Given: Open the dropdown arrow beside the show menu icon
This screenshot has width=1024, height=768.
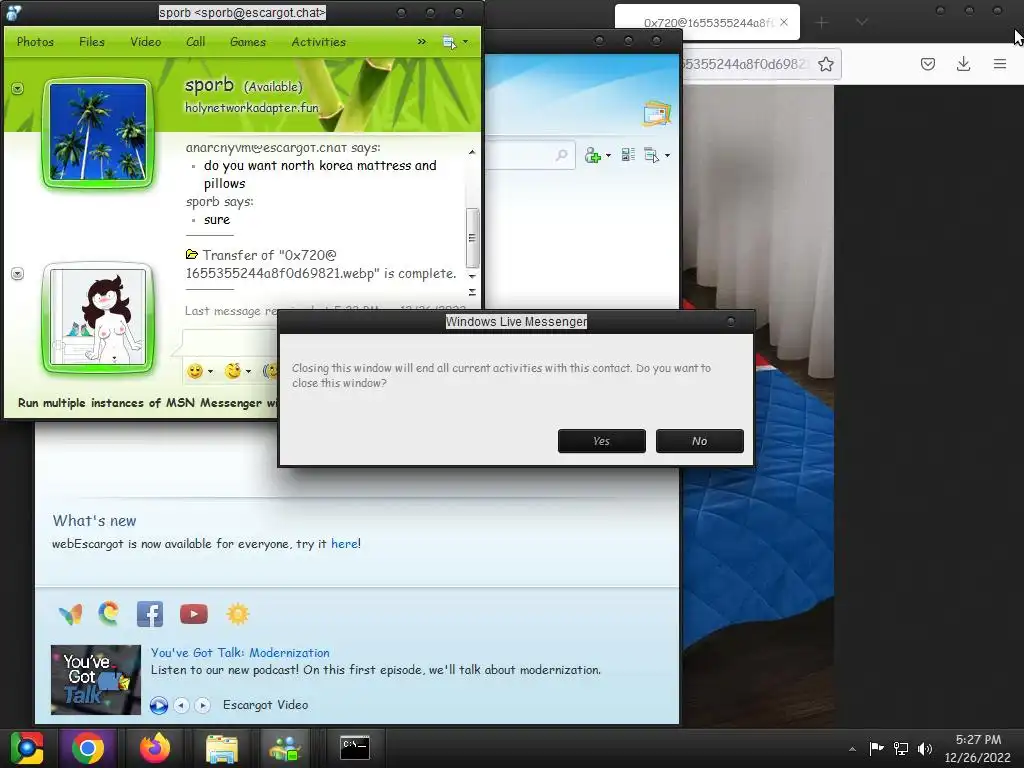Looking at the screenshot, I should point(465,42).
